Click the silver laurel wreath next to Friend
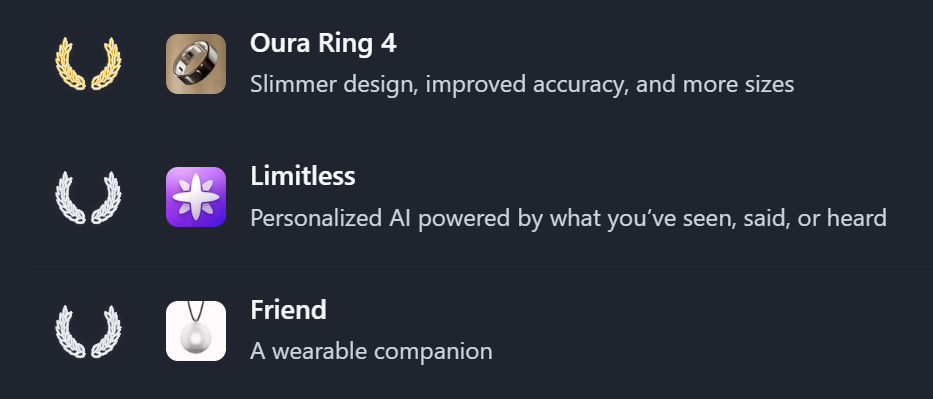 pos(88,331)
